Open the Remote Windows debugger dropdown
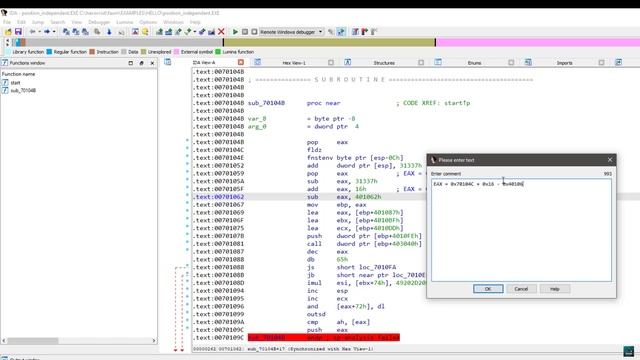640x360 pixels. tap(320, 32)
